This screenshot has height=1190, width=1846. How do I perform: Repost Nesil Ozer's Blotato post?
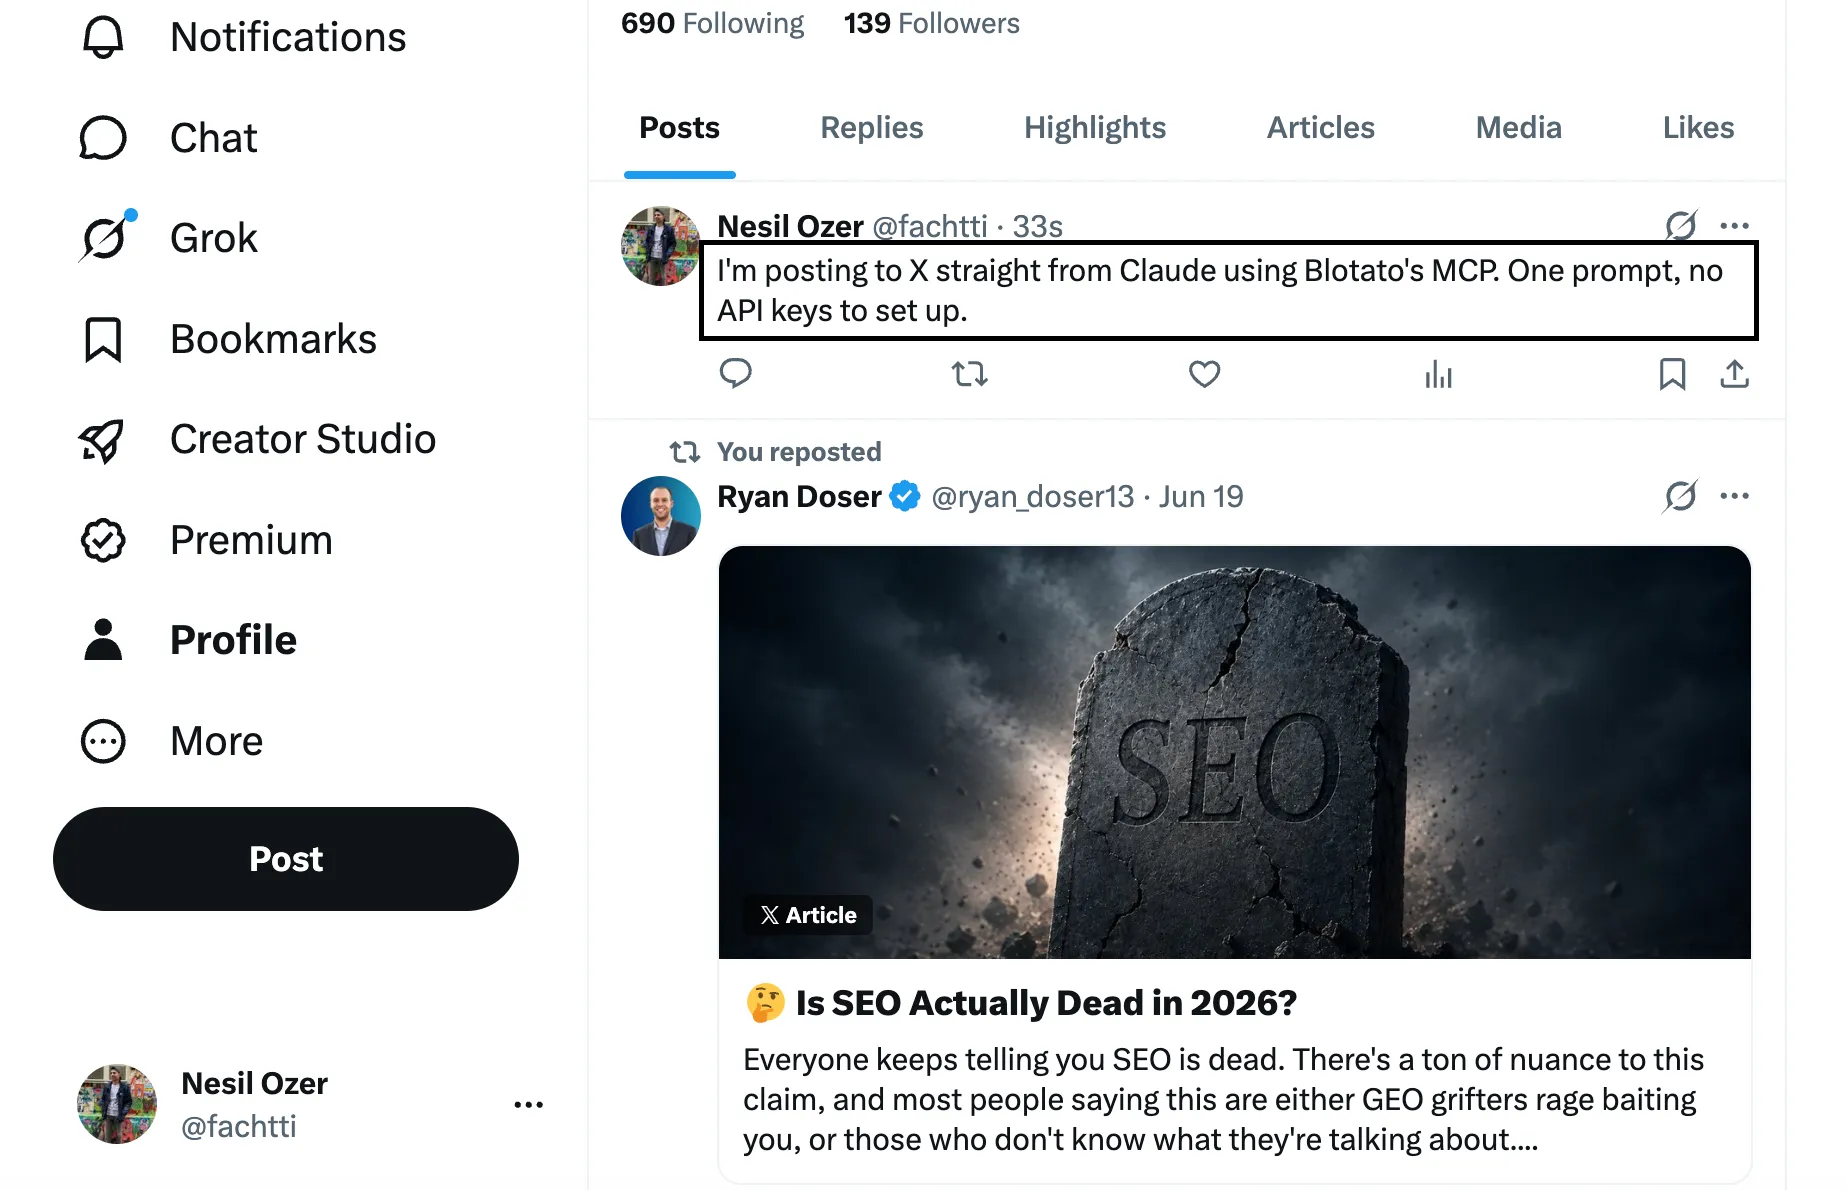(969, 374)
